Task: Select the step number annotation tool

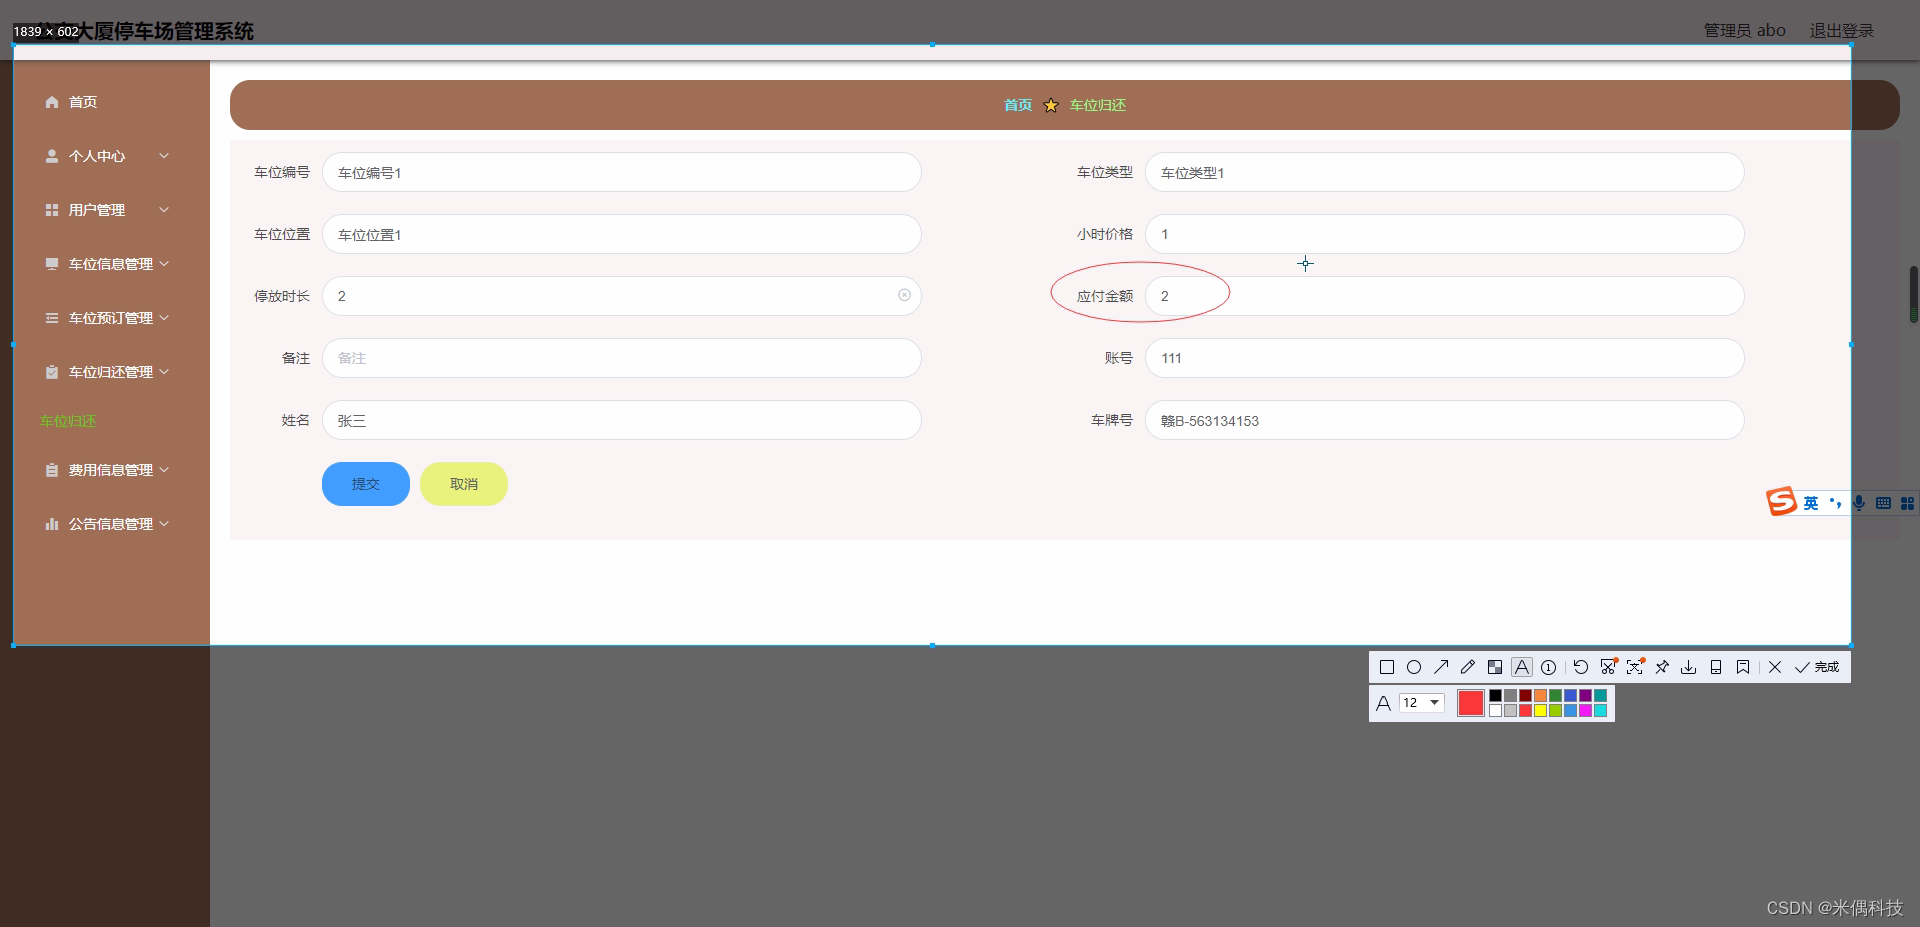Action: coord(1548,667)
